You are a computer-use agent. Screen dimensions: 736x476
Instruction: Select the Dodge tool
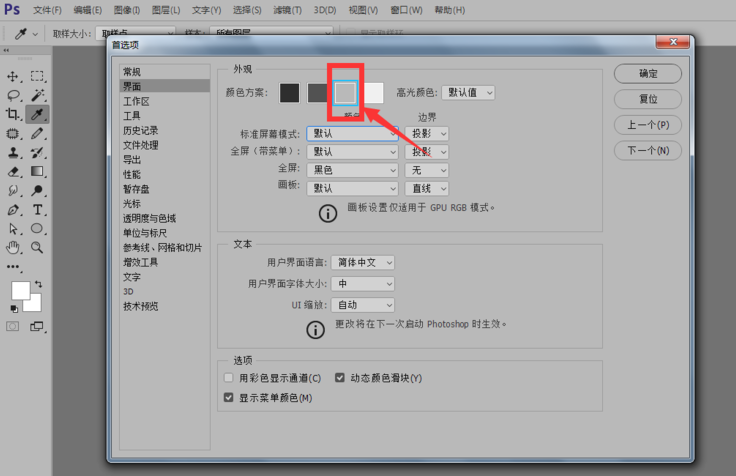pos(37,190)
